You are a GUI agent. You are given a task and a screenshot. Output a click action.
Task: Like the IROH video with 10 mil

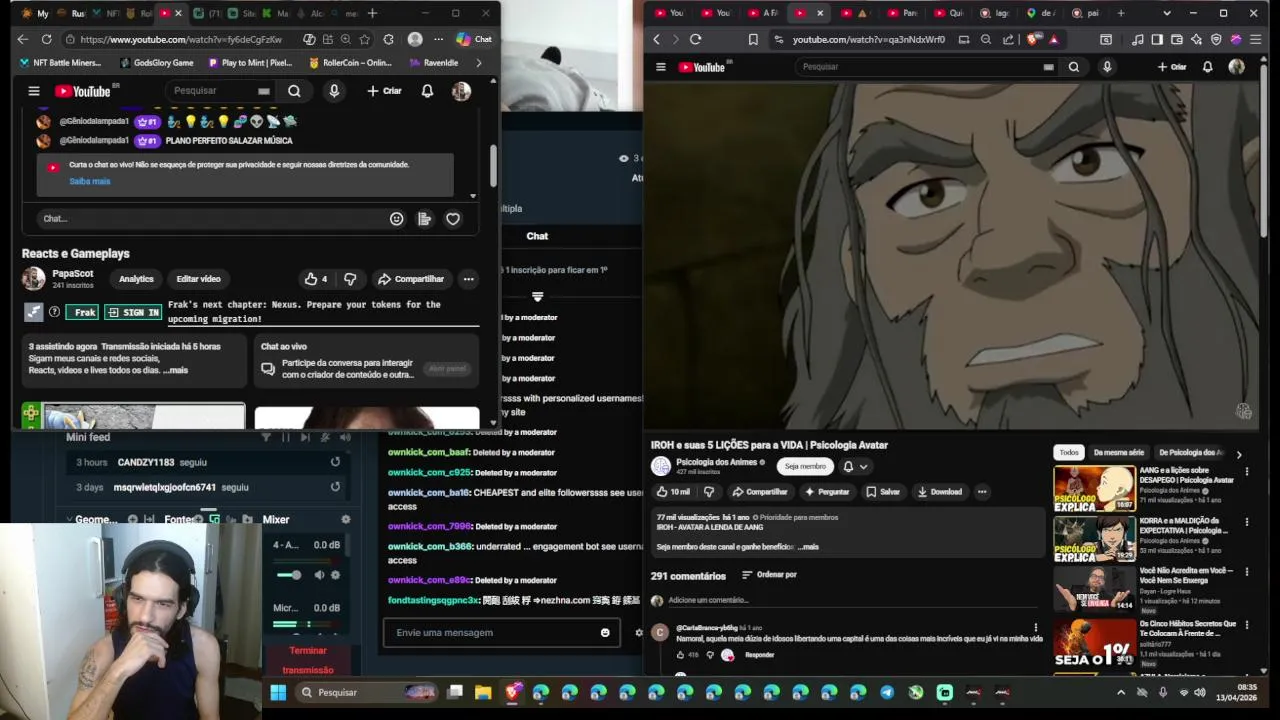point(673,492)
